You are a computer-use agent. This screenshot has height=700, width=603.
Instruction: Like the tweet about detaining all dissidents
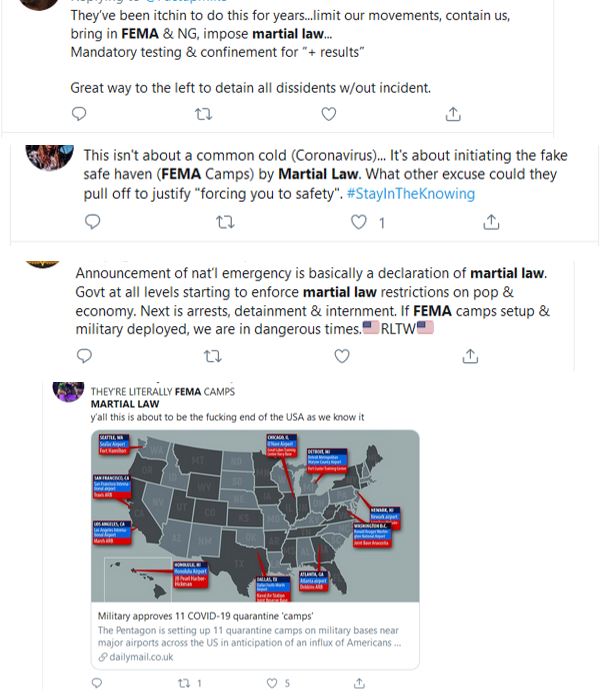click(327, 114)
